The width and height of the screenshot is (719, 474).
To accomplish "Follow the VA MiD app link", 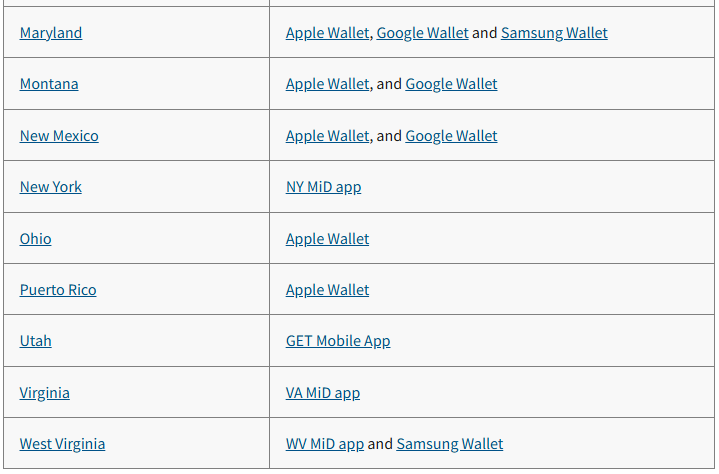I will click(323, 393).
